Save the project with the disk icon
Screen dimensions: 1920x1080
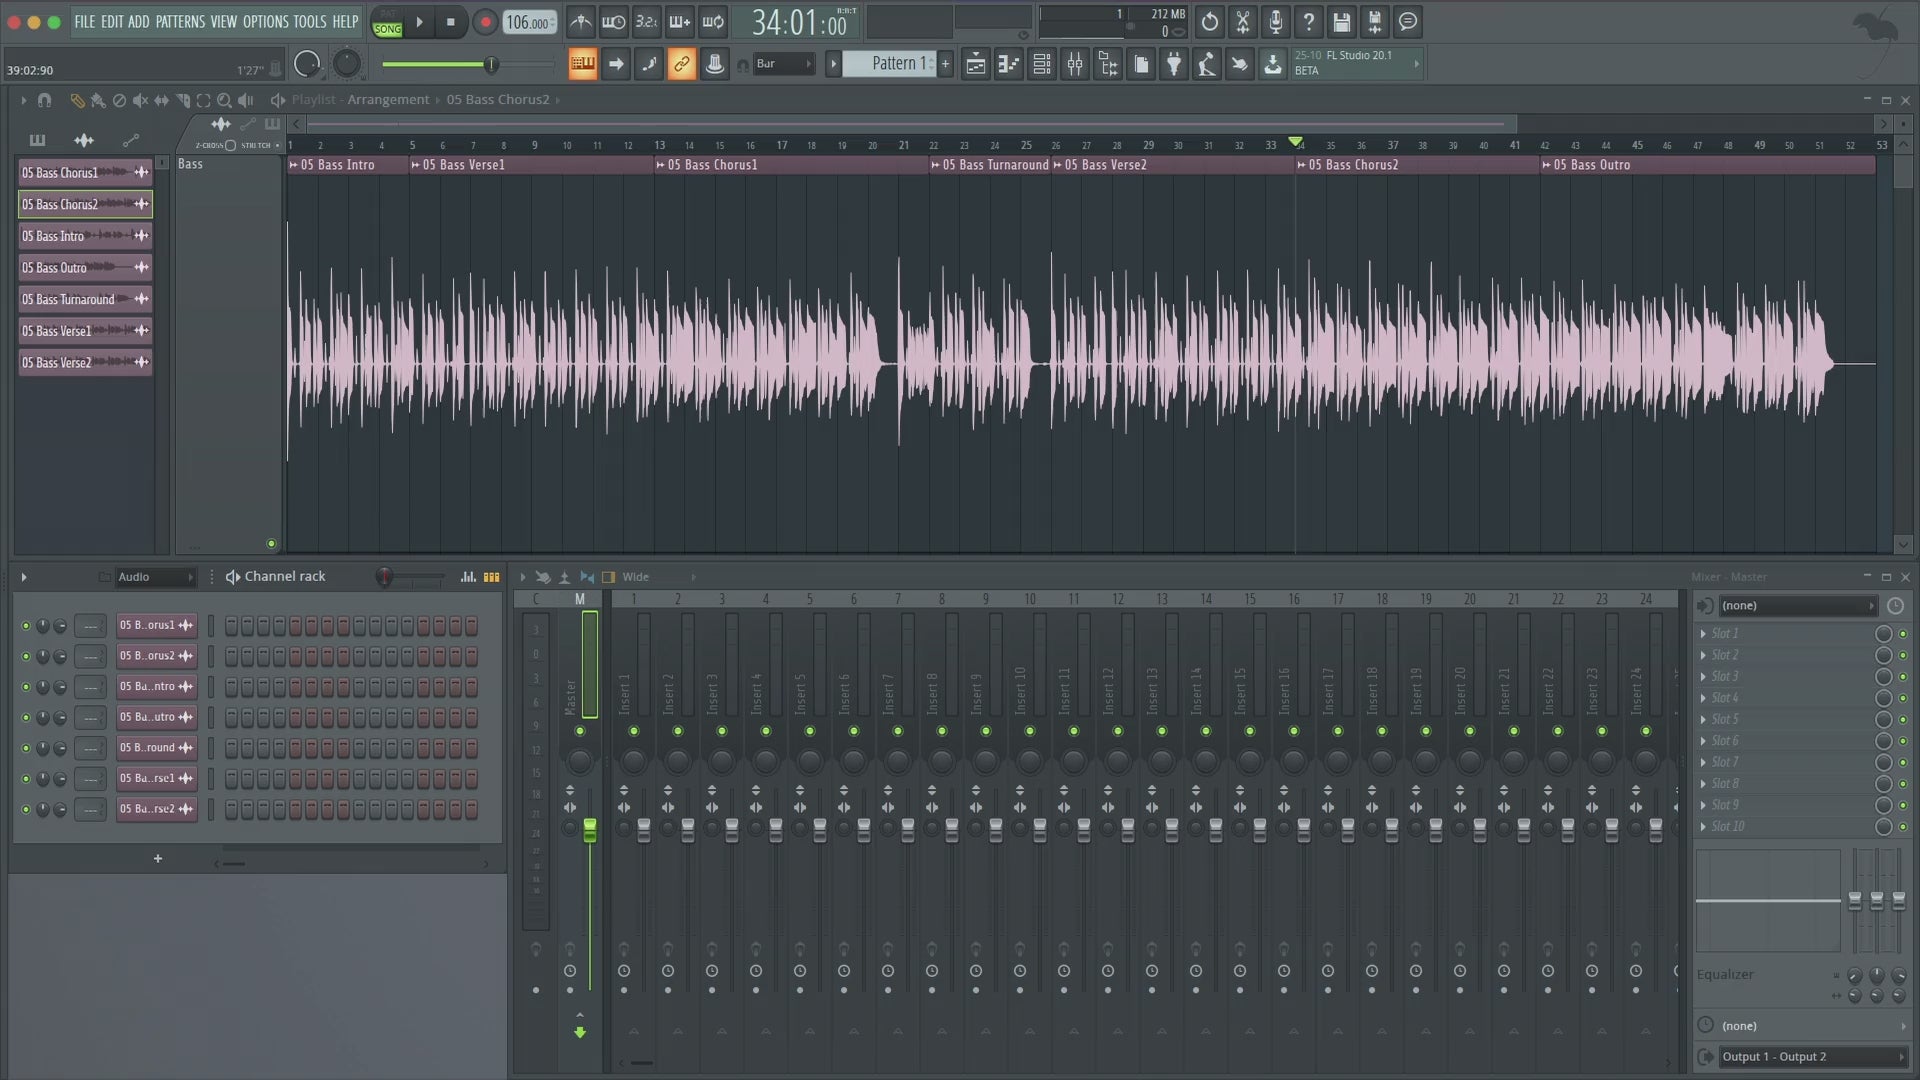(x=1342, y=22)
